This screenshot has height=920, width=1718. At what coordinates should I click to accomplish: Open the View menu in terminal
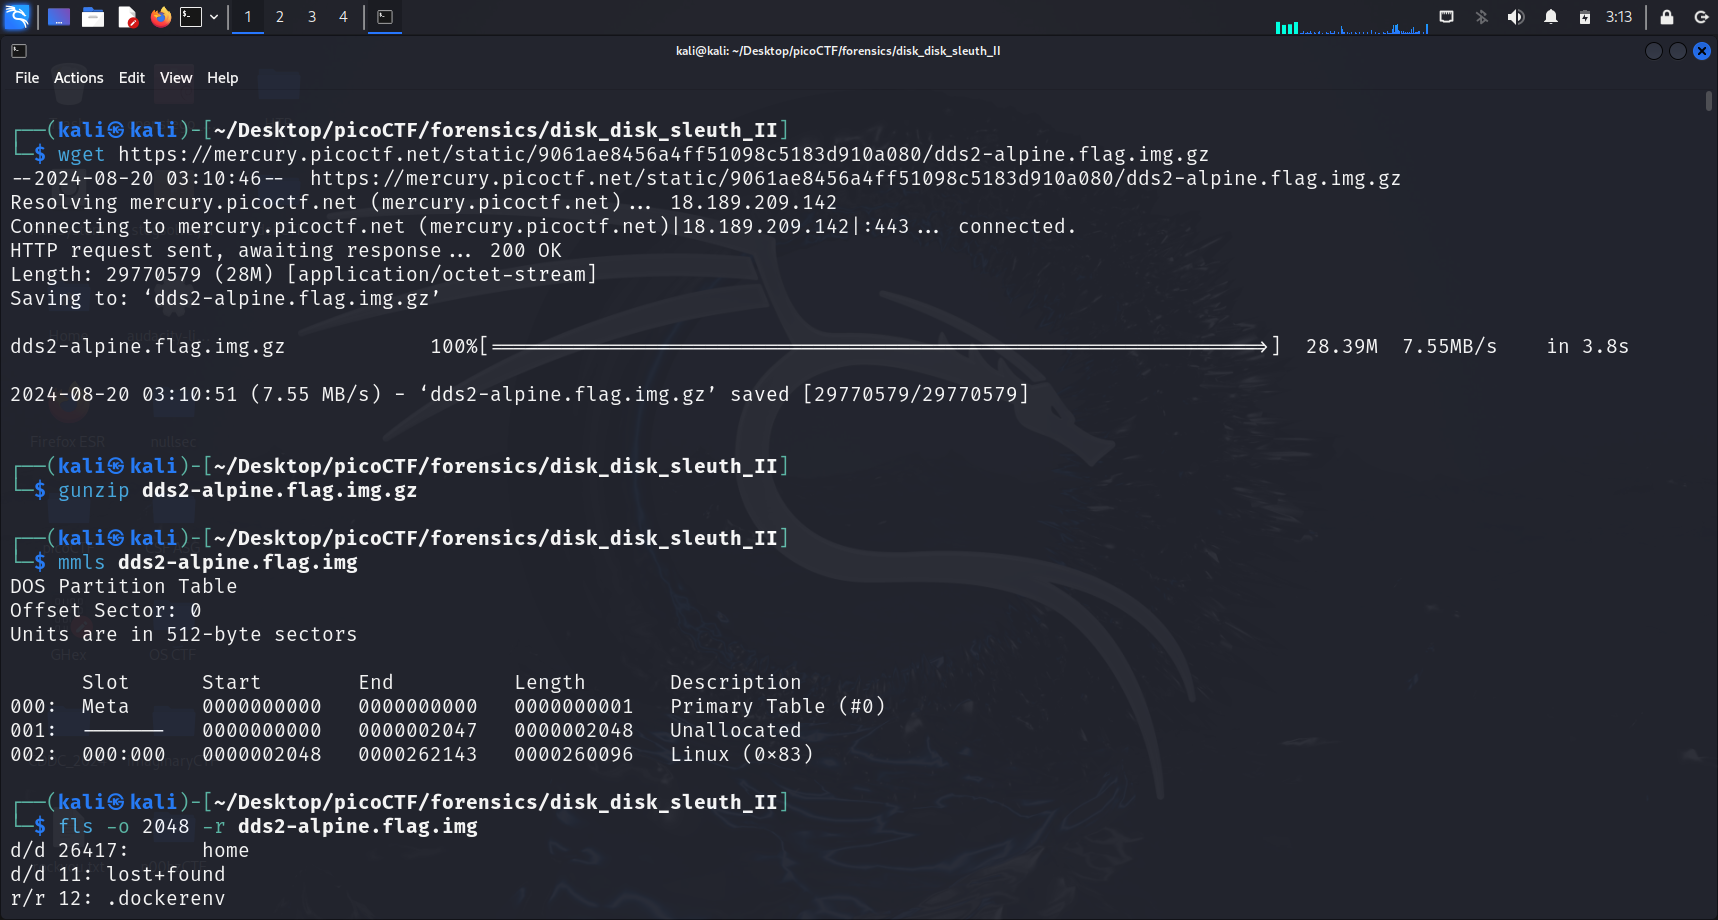tap(176, 78)
